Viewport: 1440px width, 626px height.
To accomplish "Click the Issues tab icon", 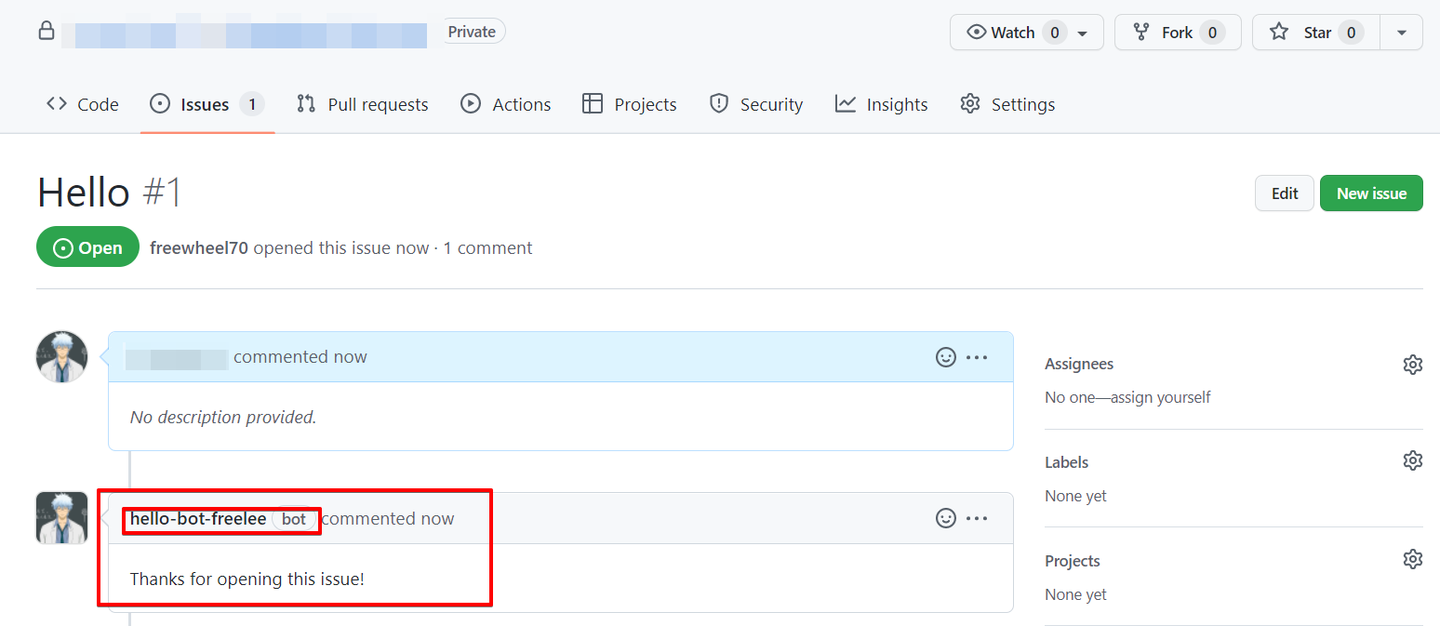I will pos(159,103).
